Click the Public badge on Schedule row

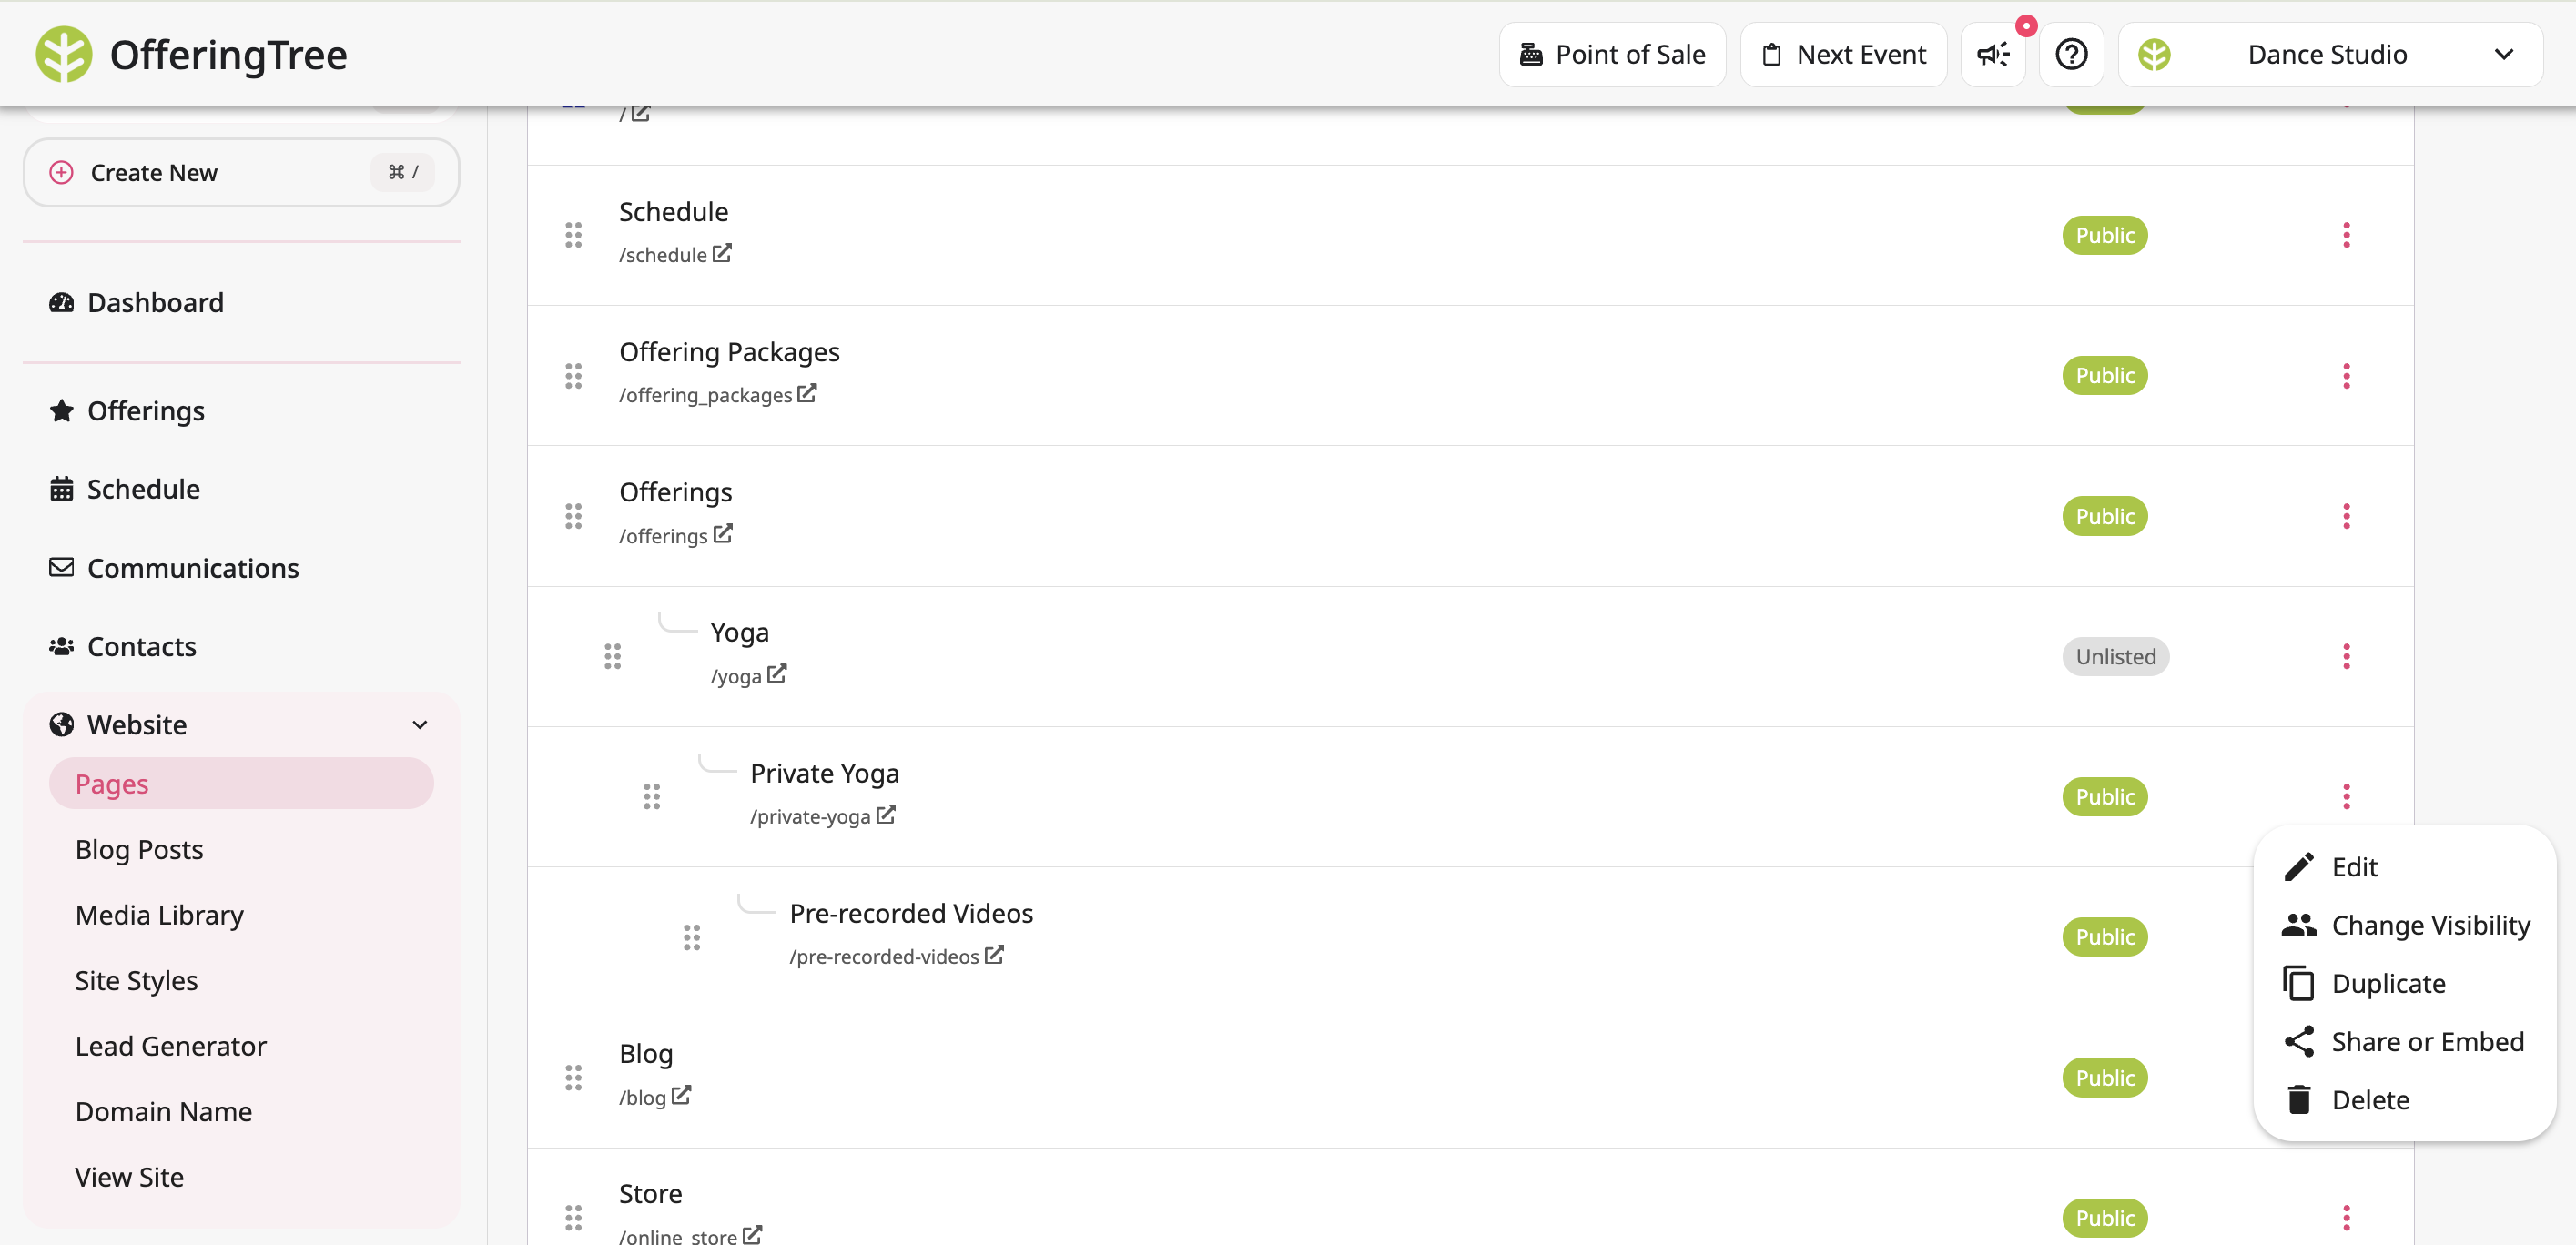click(2105, 235)
